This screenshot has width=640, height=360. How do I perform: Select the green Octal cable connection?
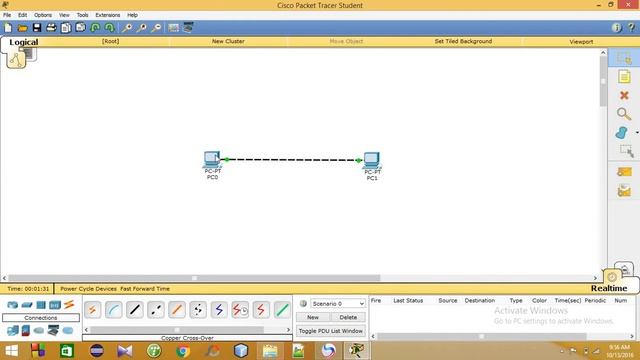(x=282, y=310)
